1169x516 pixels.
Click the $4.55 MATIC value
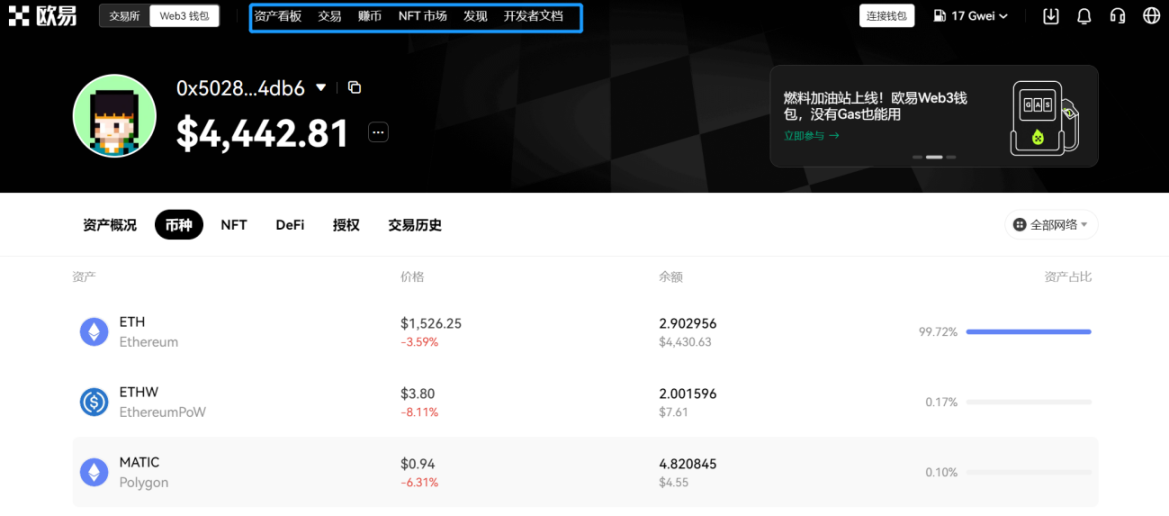point(673,482)
